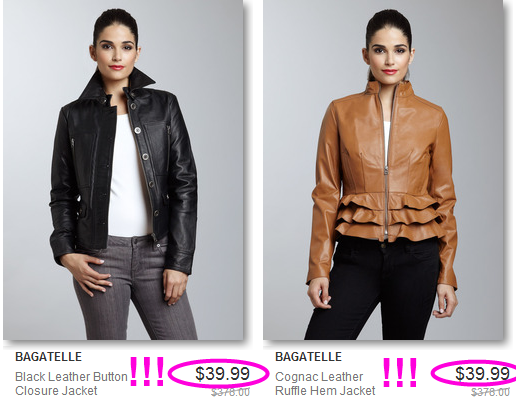
Task: Click pink exclamation marks beside cognac jacket
Action: tap(400, 372)
